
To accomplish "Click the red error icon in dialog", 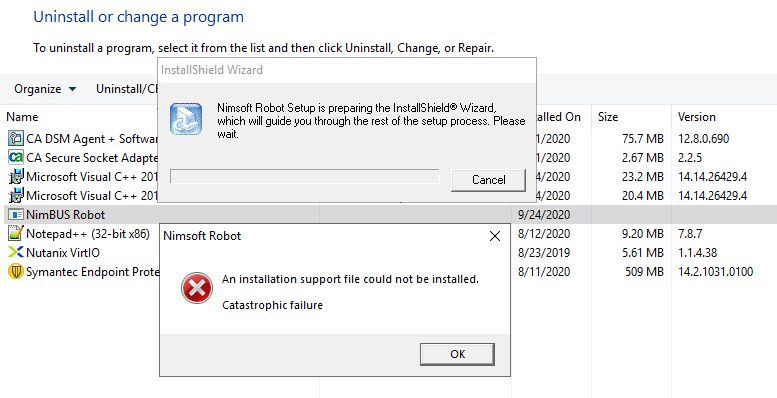I will point(197,287).
